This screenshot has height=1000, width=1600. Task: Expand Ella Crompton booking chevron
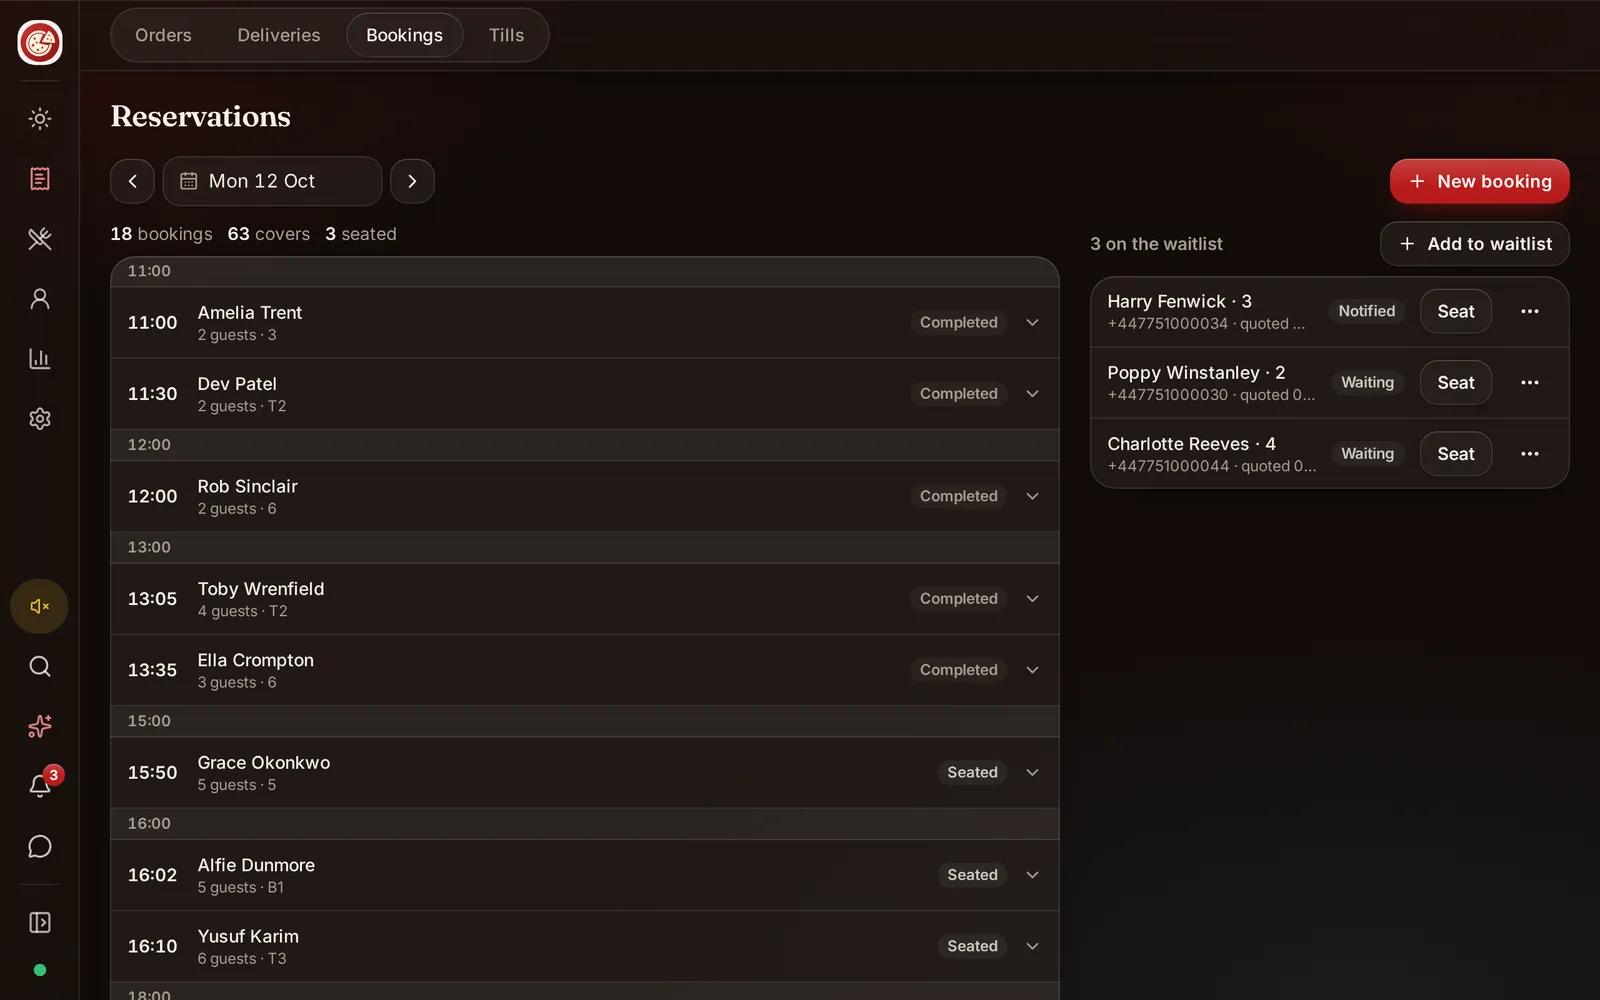(x=1033, y=670)
